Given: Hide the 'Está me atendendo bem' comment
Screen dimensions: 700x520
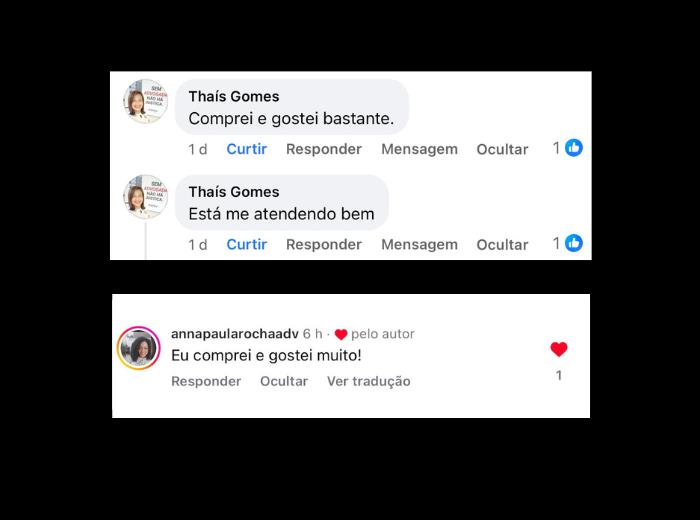Looking at the screenshot, I should pos(502,245).
